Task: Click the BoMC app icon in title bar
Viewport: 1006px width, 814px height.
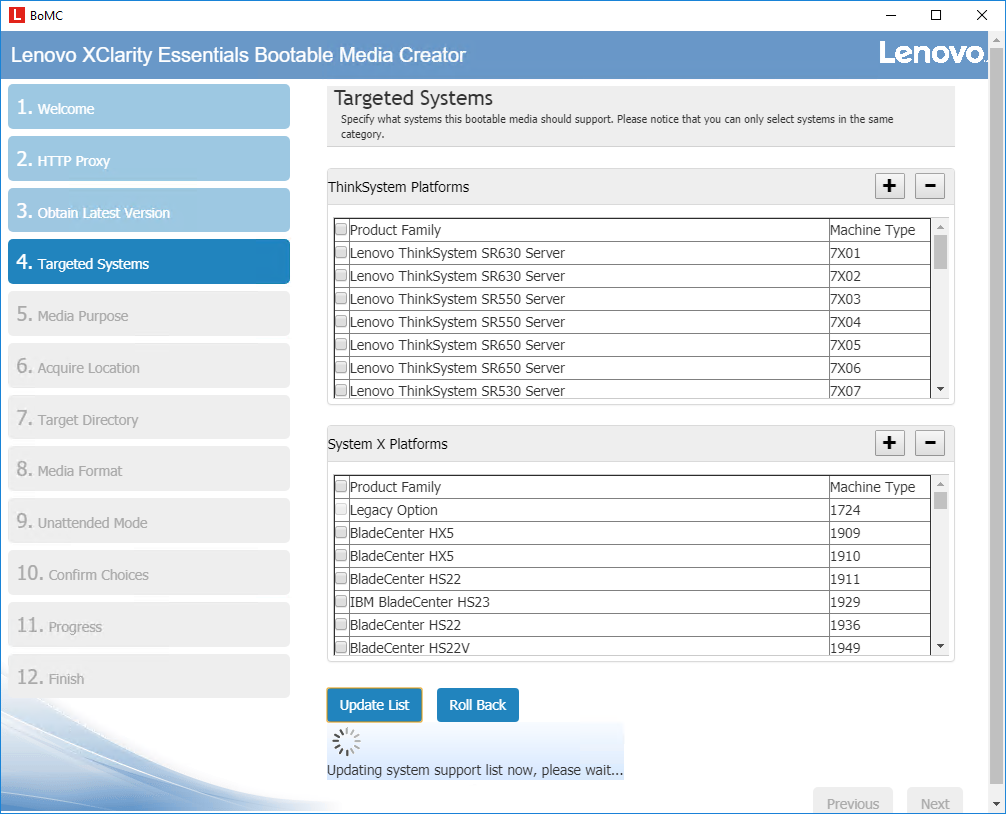Action: (x=17, y=15)
